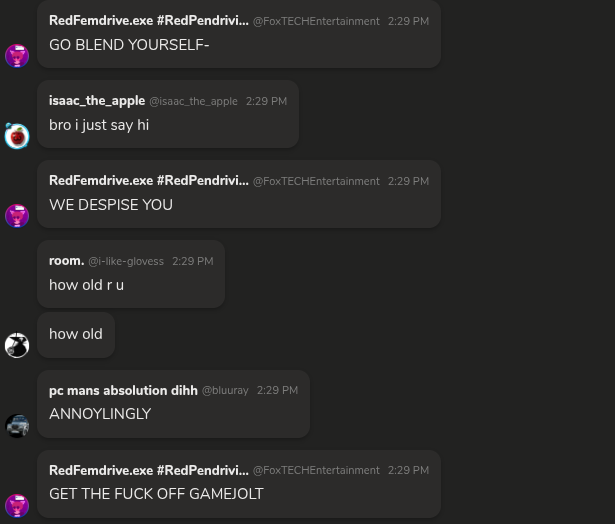Click the car avatar of pc mans absolution dihh

click(17, 426)
